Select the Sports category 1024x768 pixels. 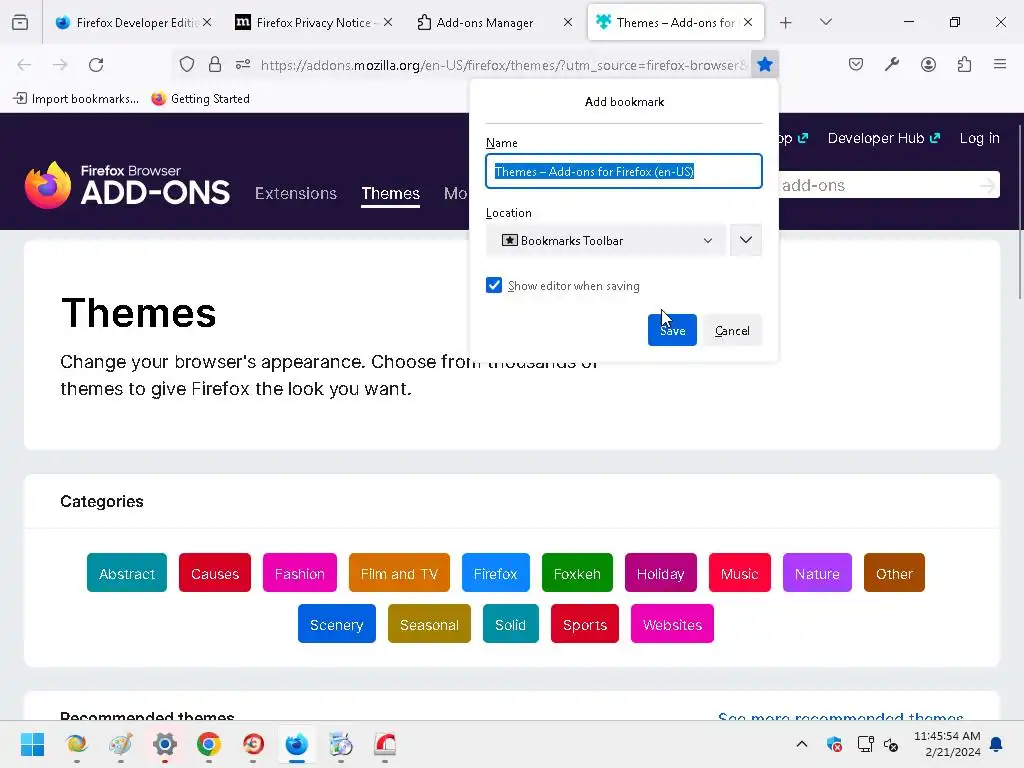tap(584, 624)
